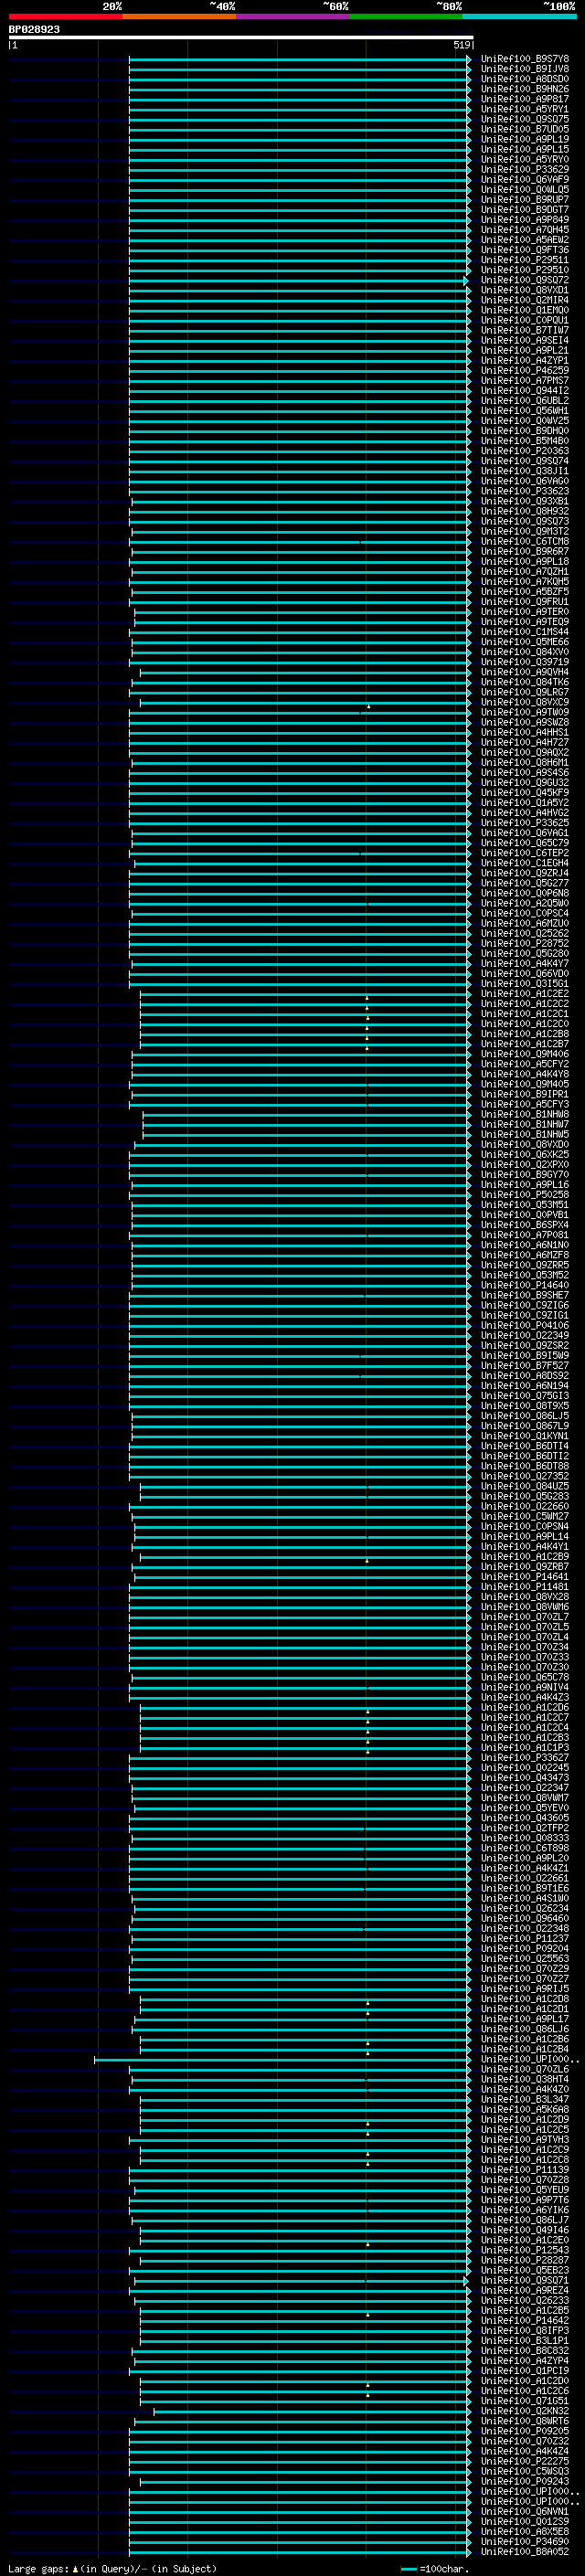Click the orange ~40% legend segment
Screen dimensions: 585x2576
click(x=179, y=16)
